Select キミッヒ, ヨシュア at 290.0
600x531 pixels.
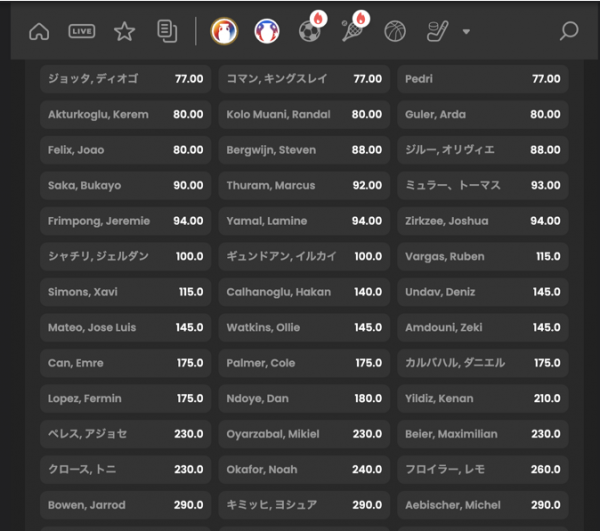(x=304, y=505)
